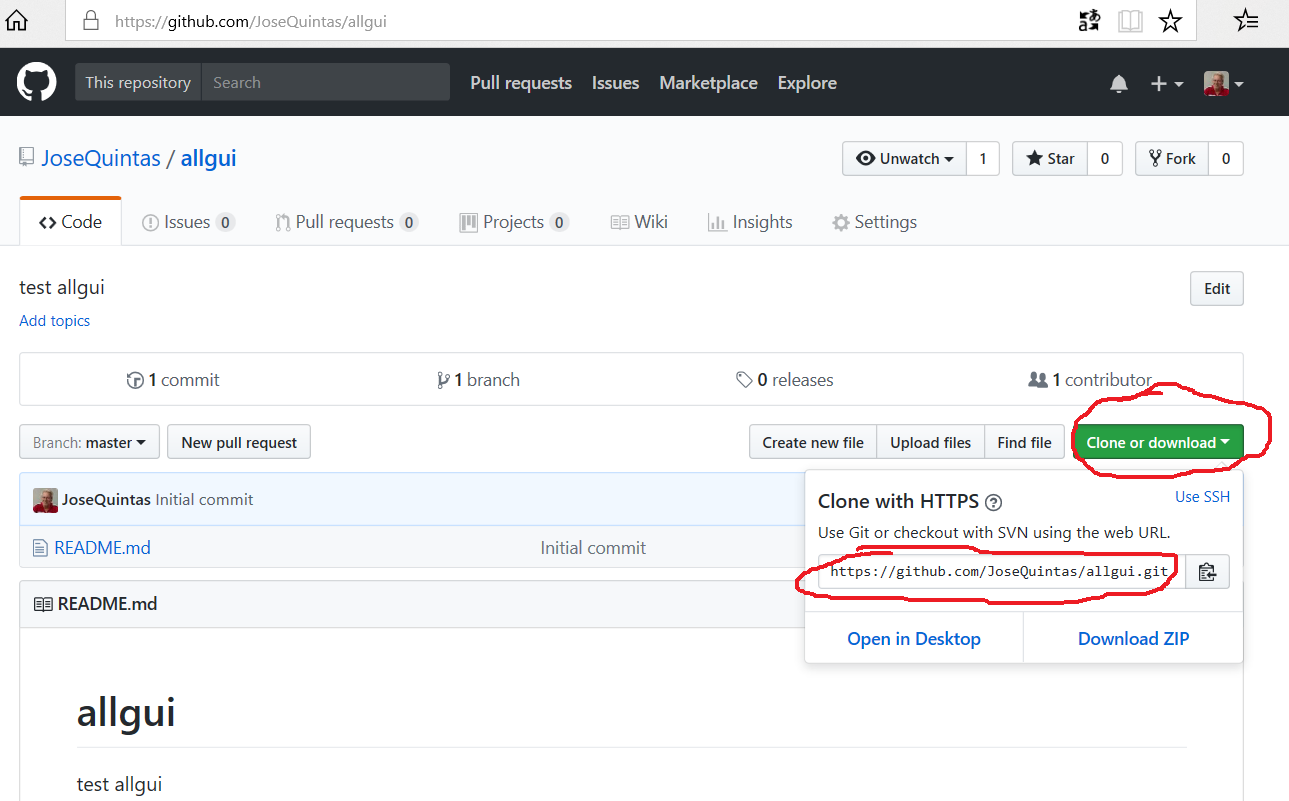
Task: Click the forks count 0
Action: (1226, 159)
